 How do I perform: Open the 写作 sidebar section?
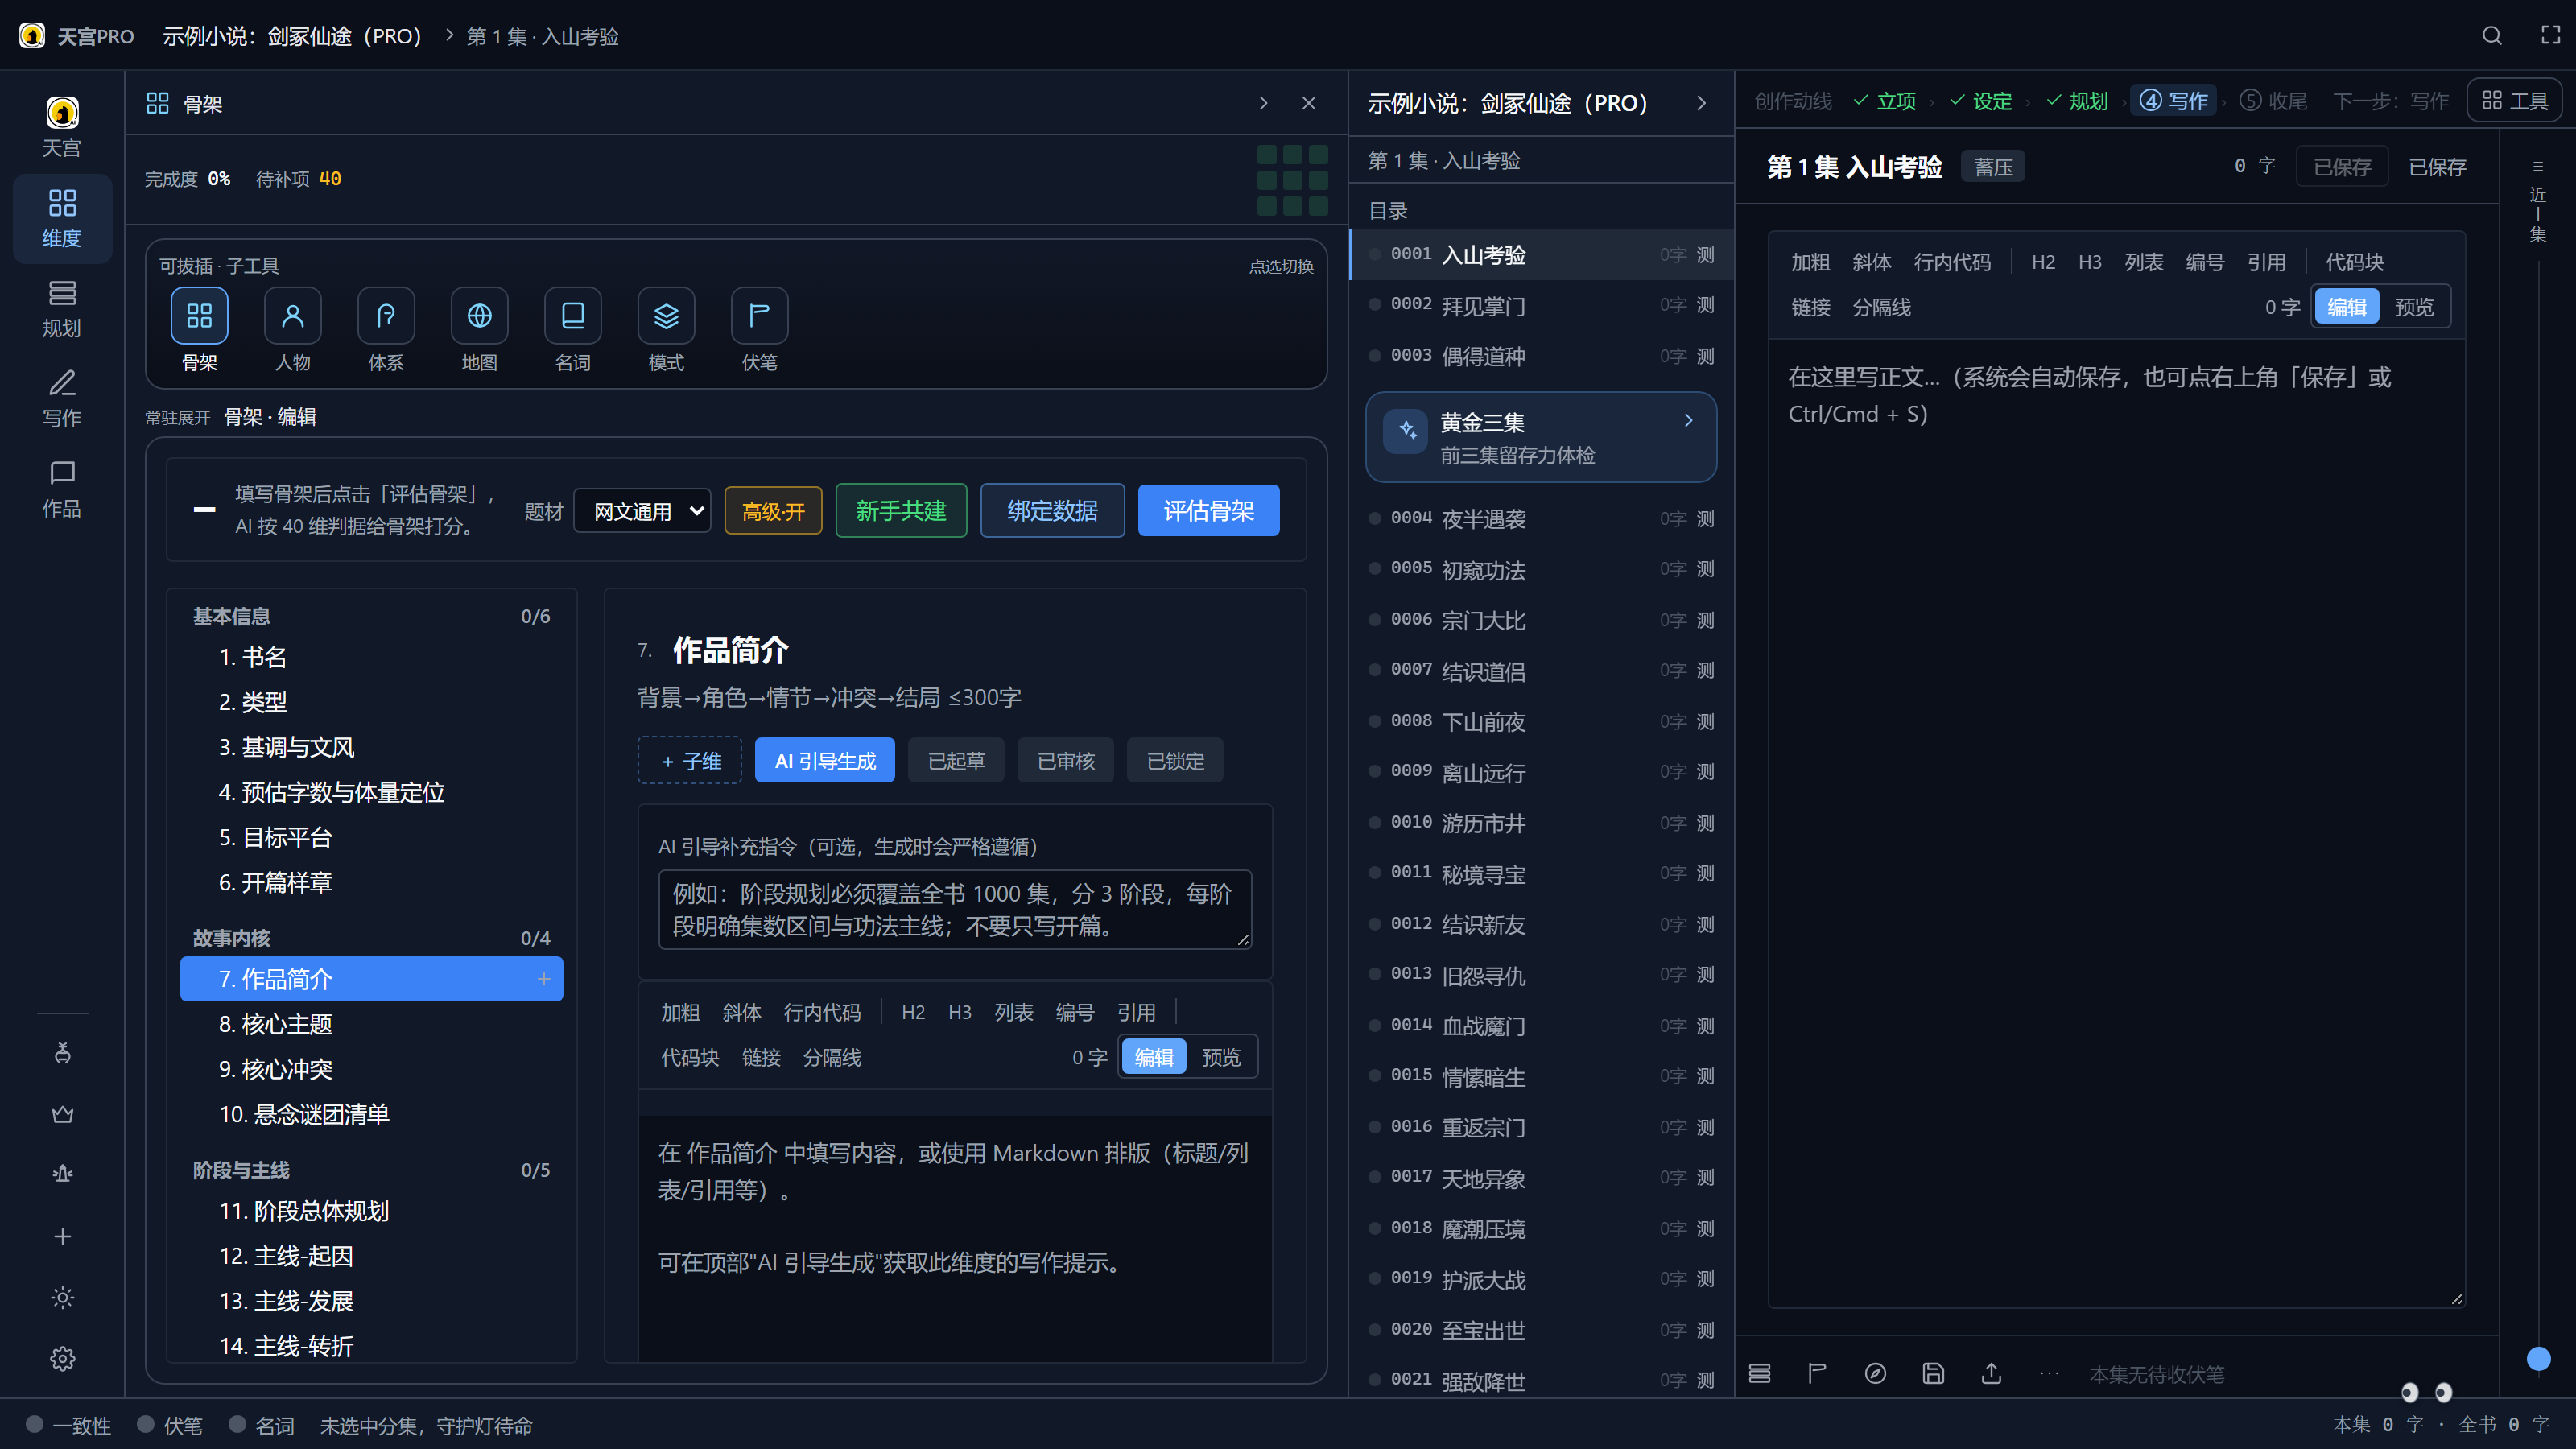click(x=62, y=398)
